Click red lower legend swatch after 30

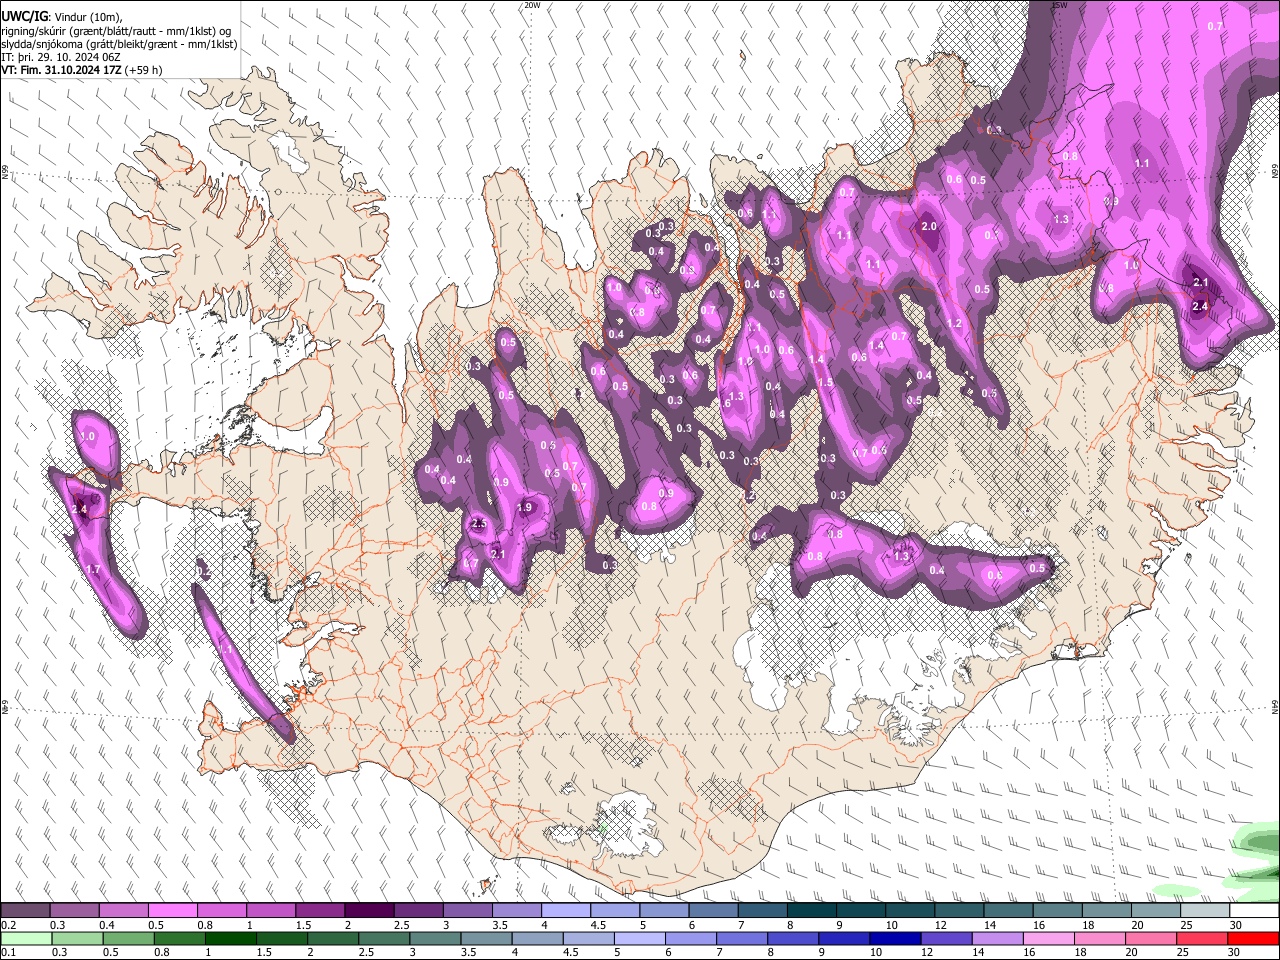(x=1254, y=939)
